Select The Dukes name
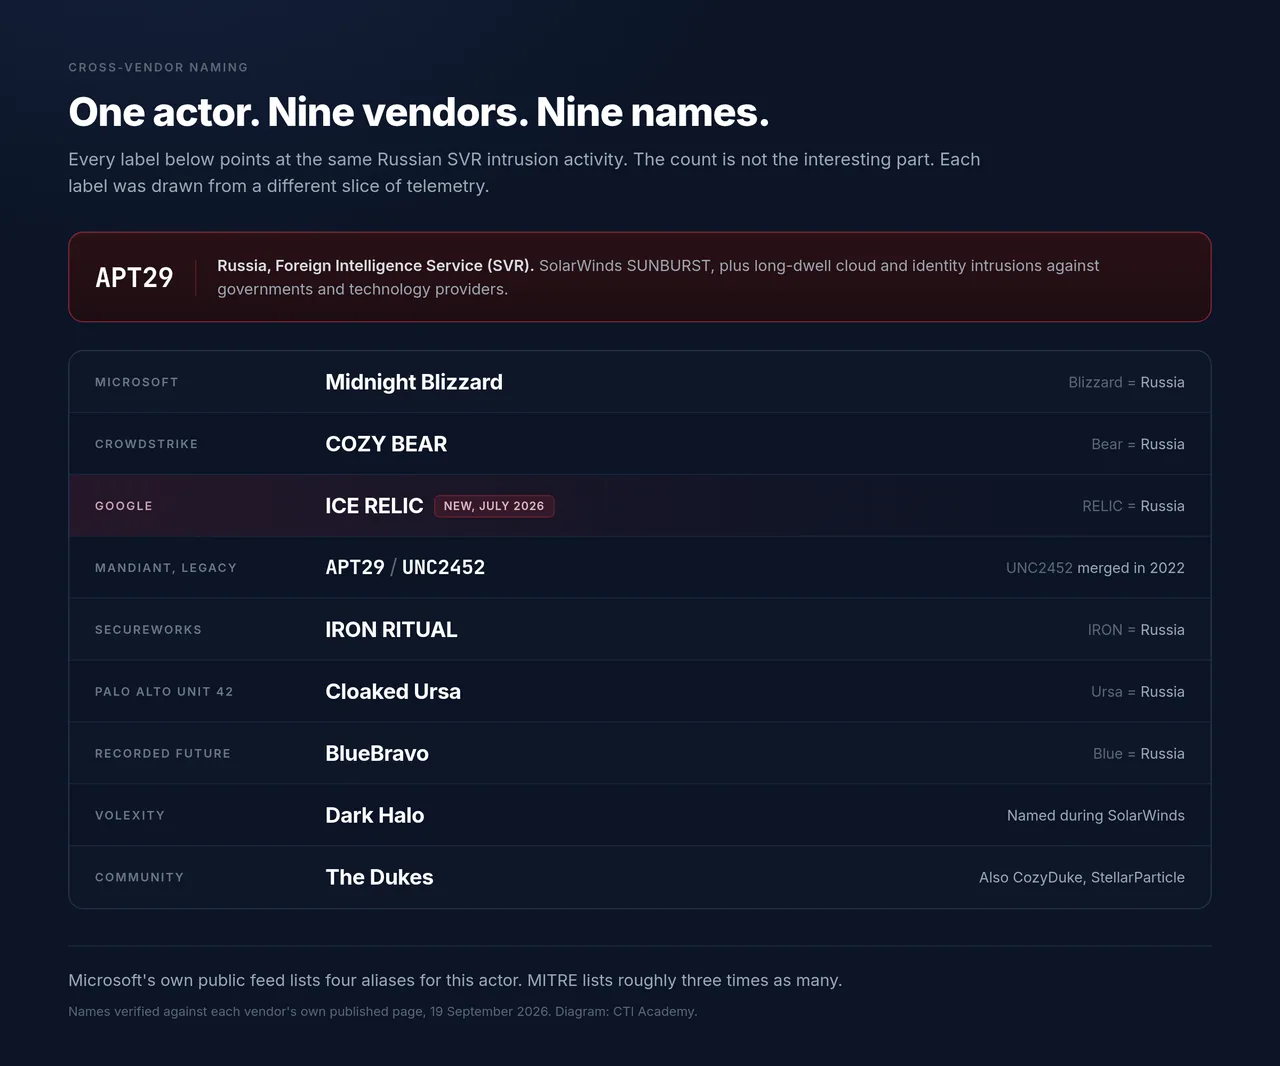Image resolution: width=1280 pixels, height=1066 pixels. (x=380, y=878)
